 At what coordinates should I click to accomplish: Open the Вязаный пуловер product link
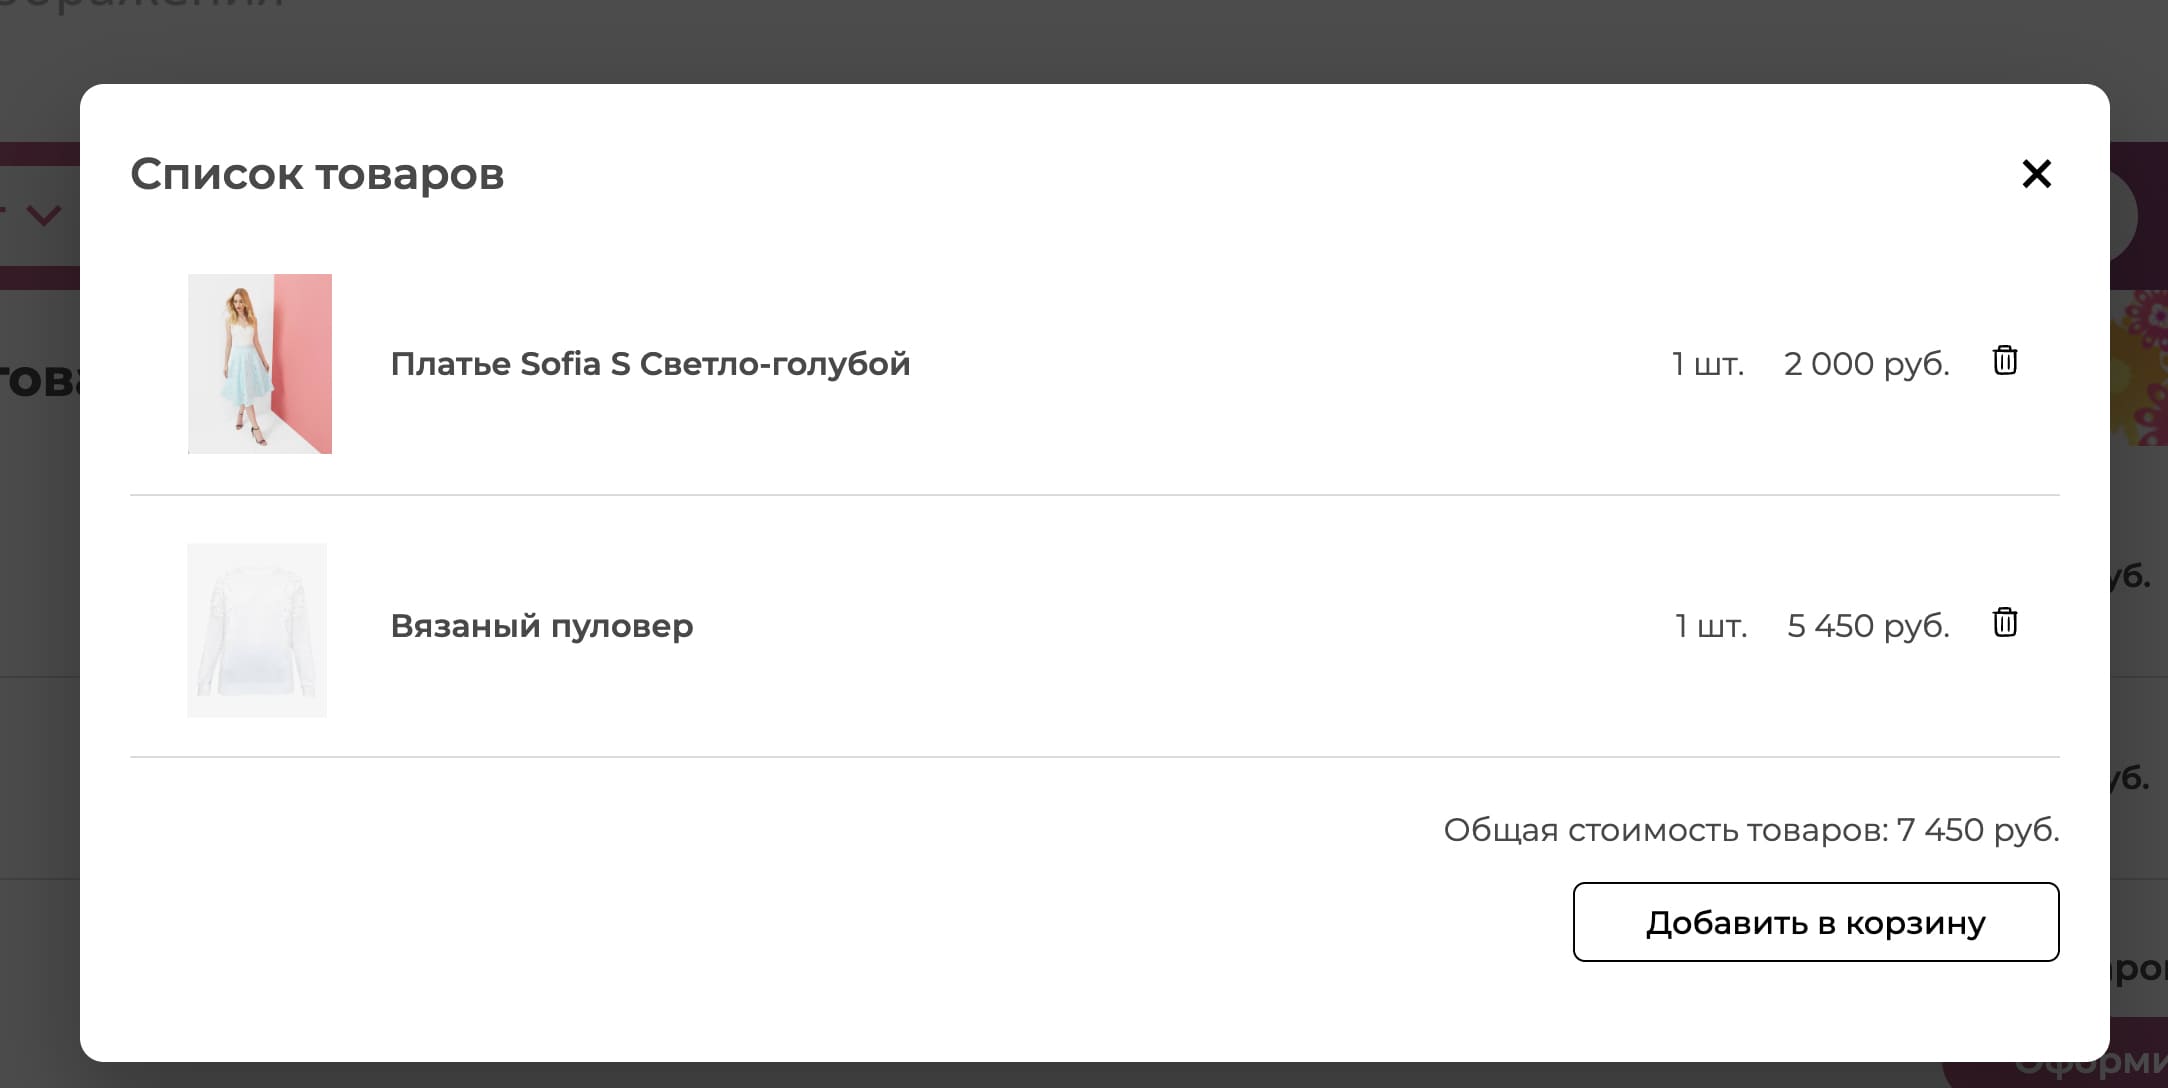click(541, 626)
